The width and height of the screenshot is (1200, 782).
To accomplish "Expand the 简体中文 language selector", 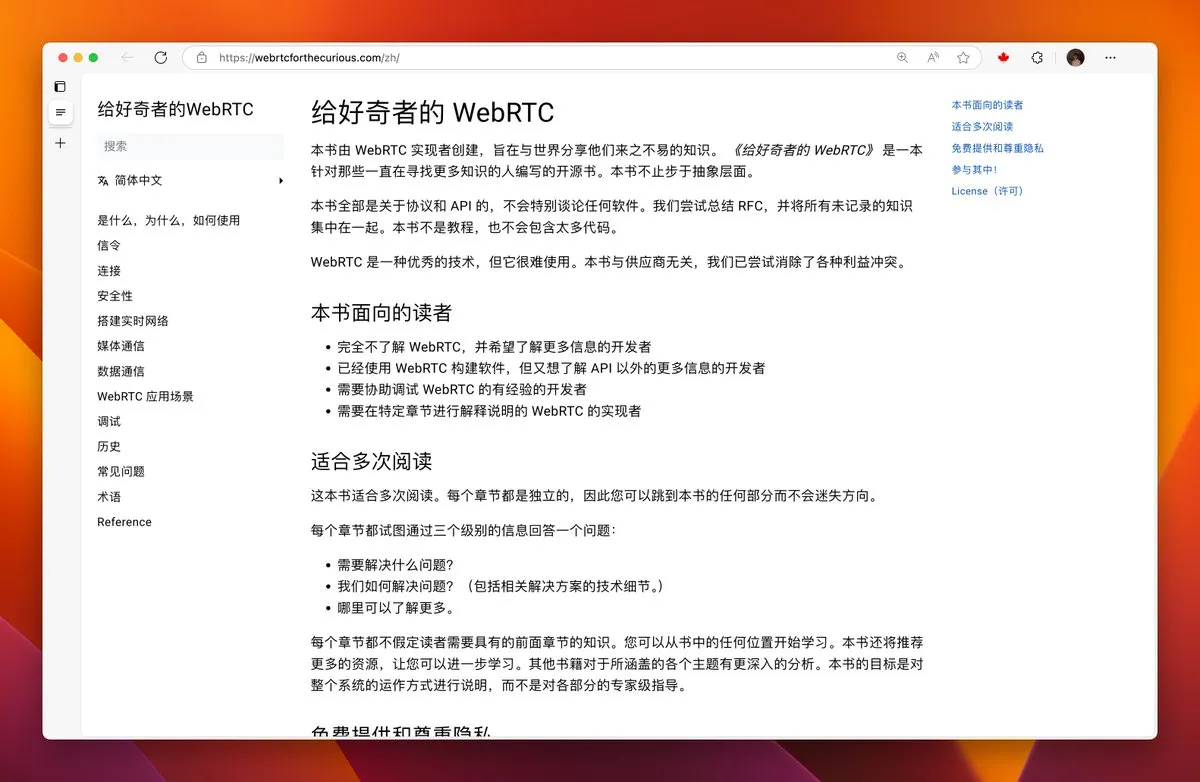I will (190, 181).
